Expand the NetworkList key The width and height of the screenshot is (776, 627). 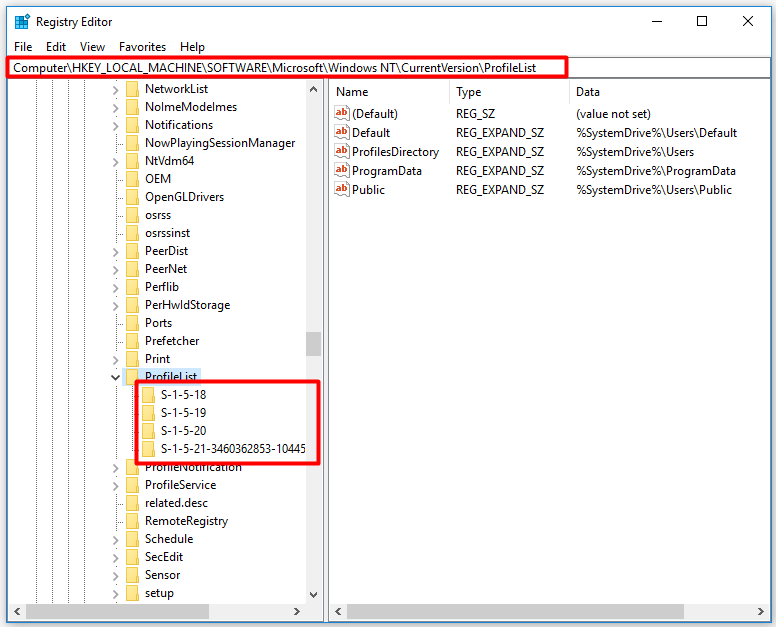coord(115,90)
